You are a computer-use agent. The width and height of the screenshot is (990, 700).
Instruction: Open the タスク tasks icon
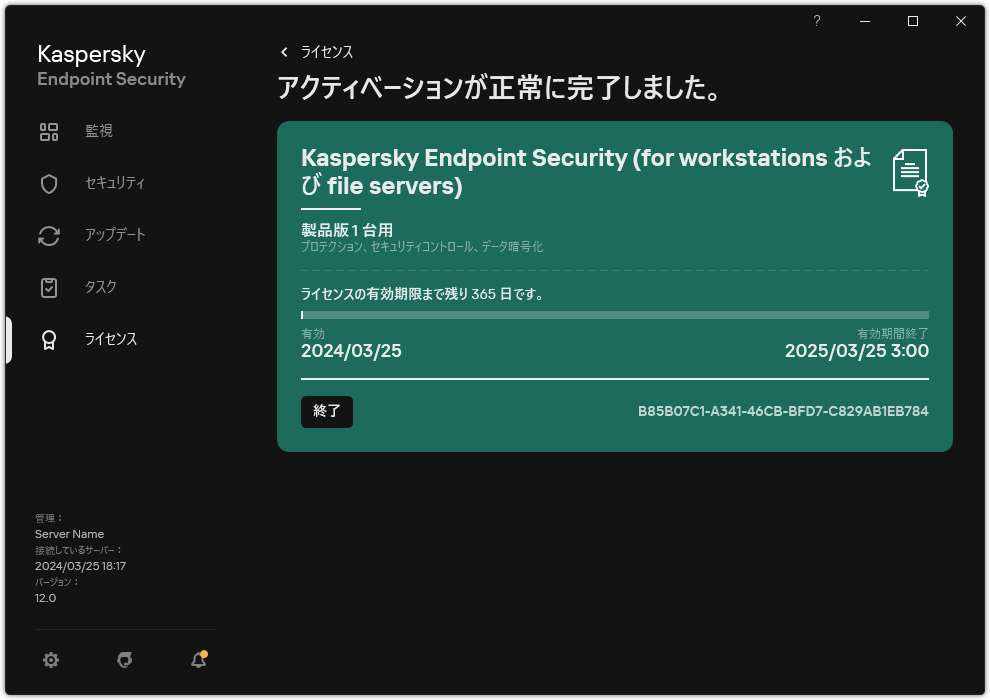[49, 287]
